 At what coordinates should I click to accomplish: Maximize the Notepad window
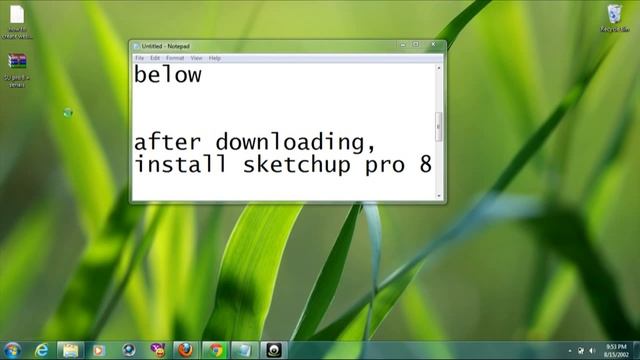pos(416,44)
